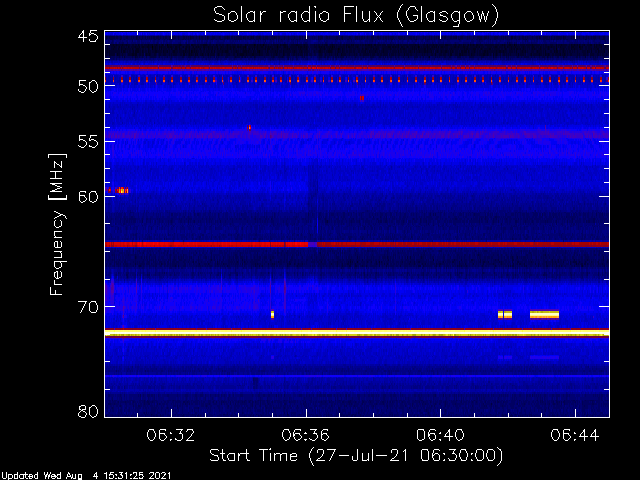Screen dimensions: 640x480
Task: Click the '06:36' time axis label
Action: click(x=305, y=435)
